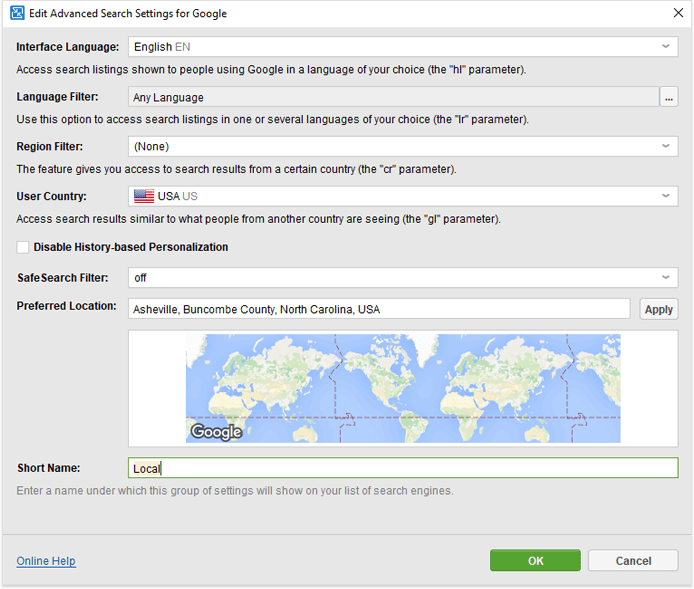Cancel the settings dialog
Screen dimensions: 694x589
click(633, 560)
